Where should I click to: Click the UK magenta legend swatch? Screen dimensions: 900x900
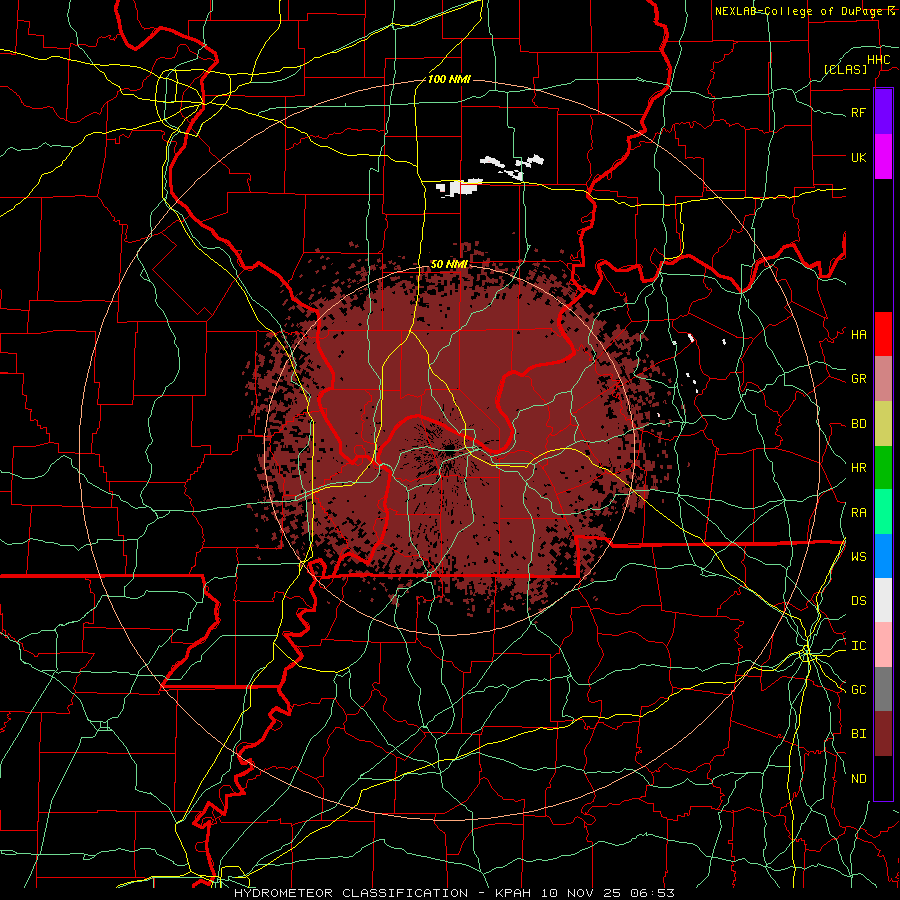click(883, 157)
